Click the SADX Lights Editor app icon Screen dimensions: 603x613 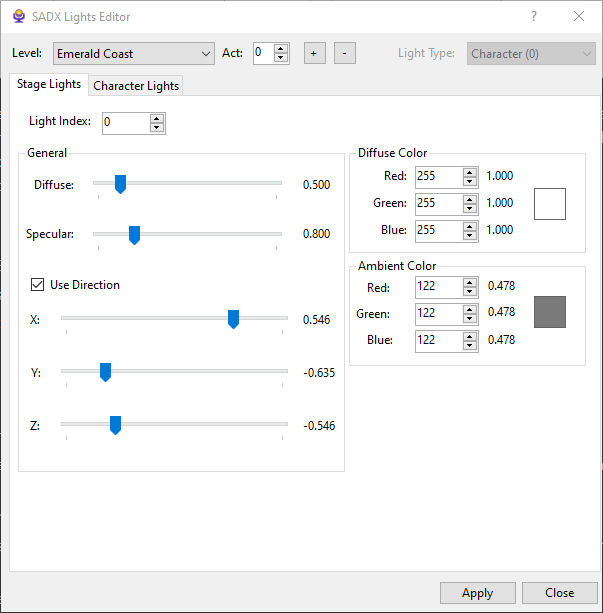click(18, 17)
